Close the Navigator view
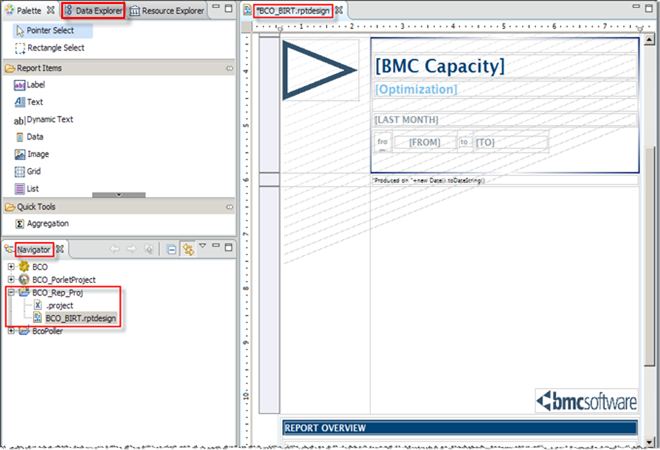 (x=60, y=249)
